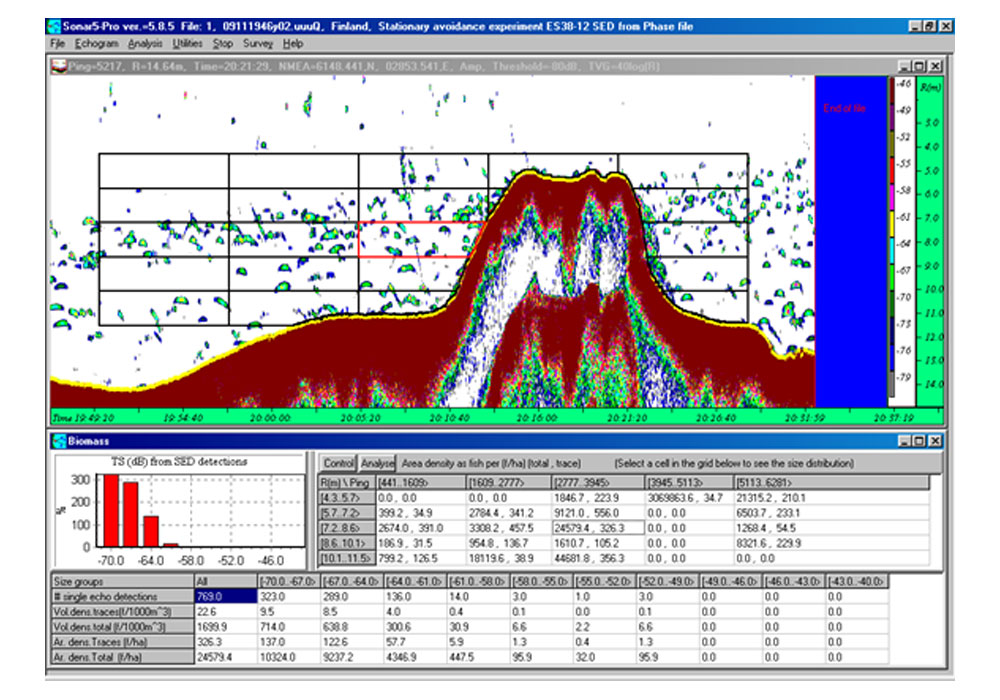1000x700 pixels.
Task: Click the Biomass window icon
Action: (x=58, y=440)
